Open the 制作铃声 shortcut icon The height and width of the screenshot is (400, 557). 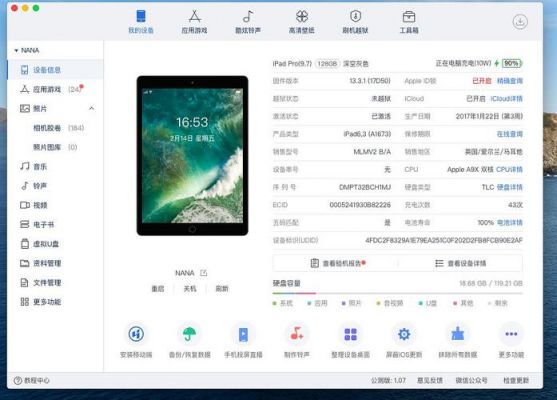pos(297,334)
